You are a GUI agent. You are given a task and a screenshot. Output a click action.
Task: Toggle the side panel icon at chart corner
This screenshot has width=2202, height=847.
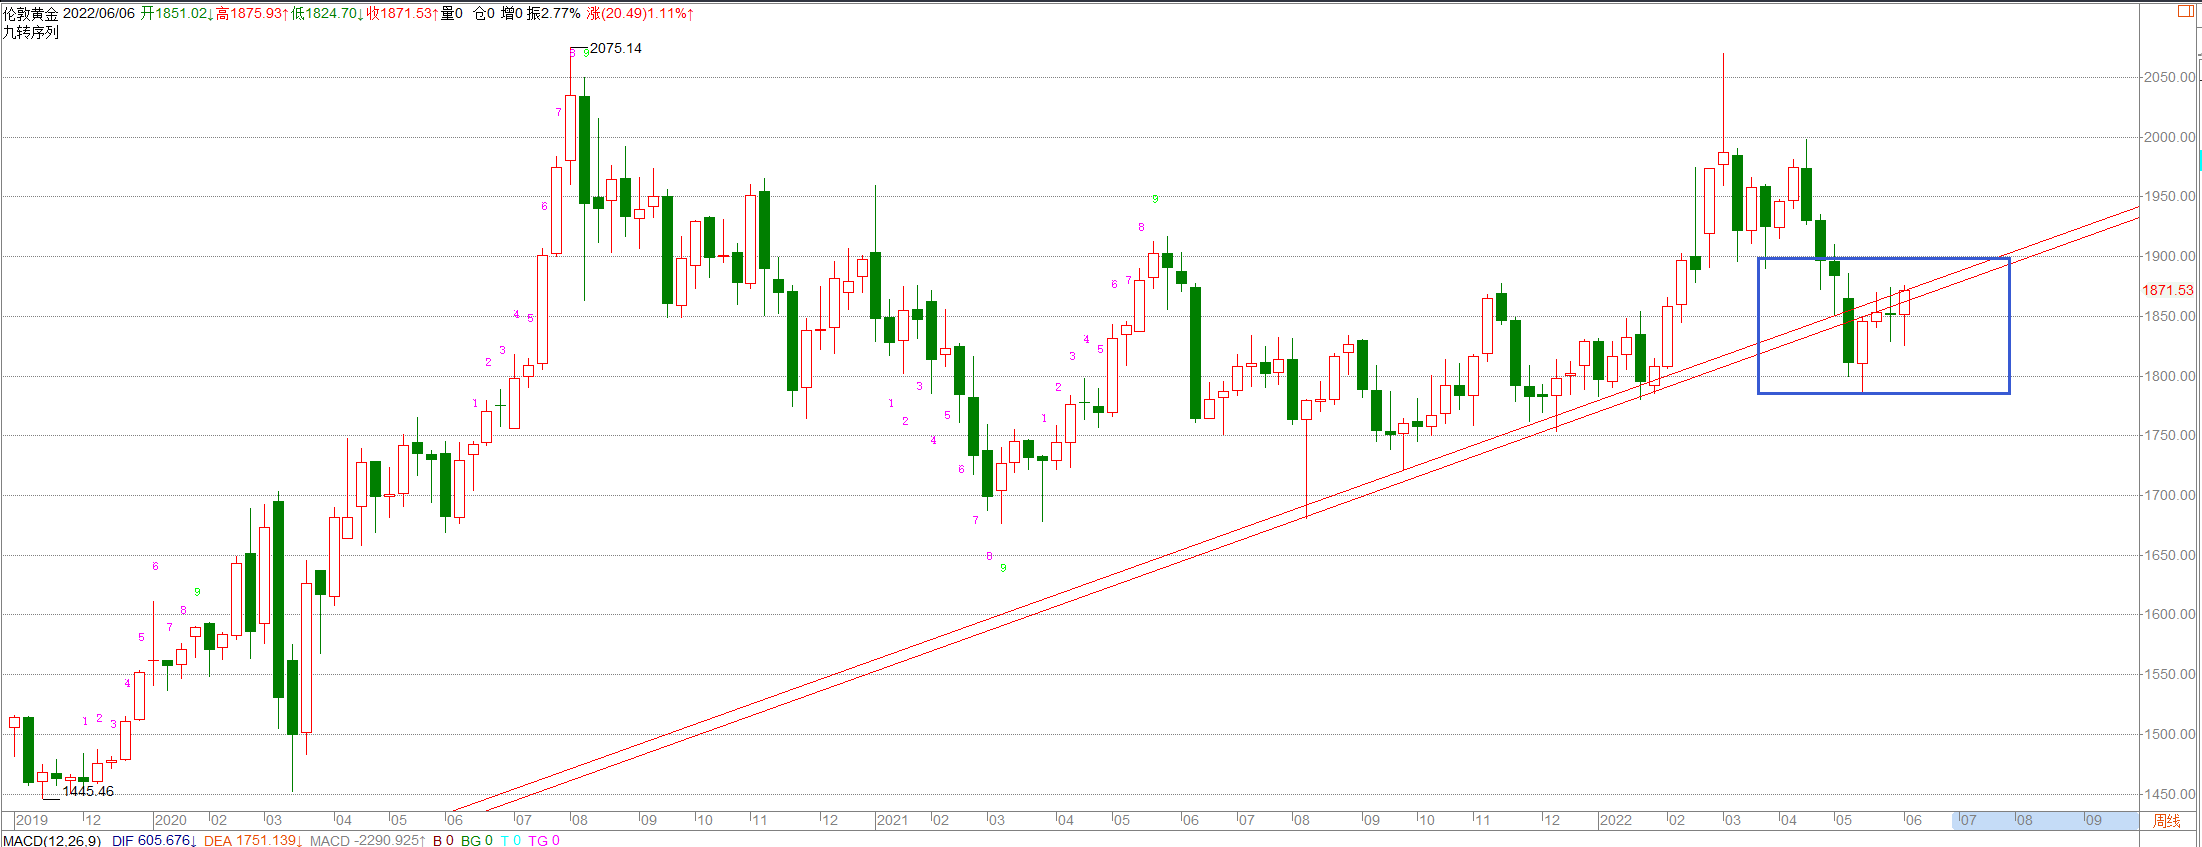[x=2186, y=12]
